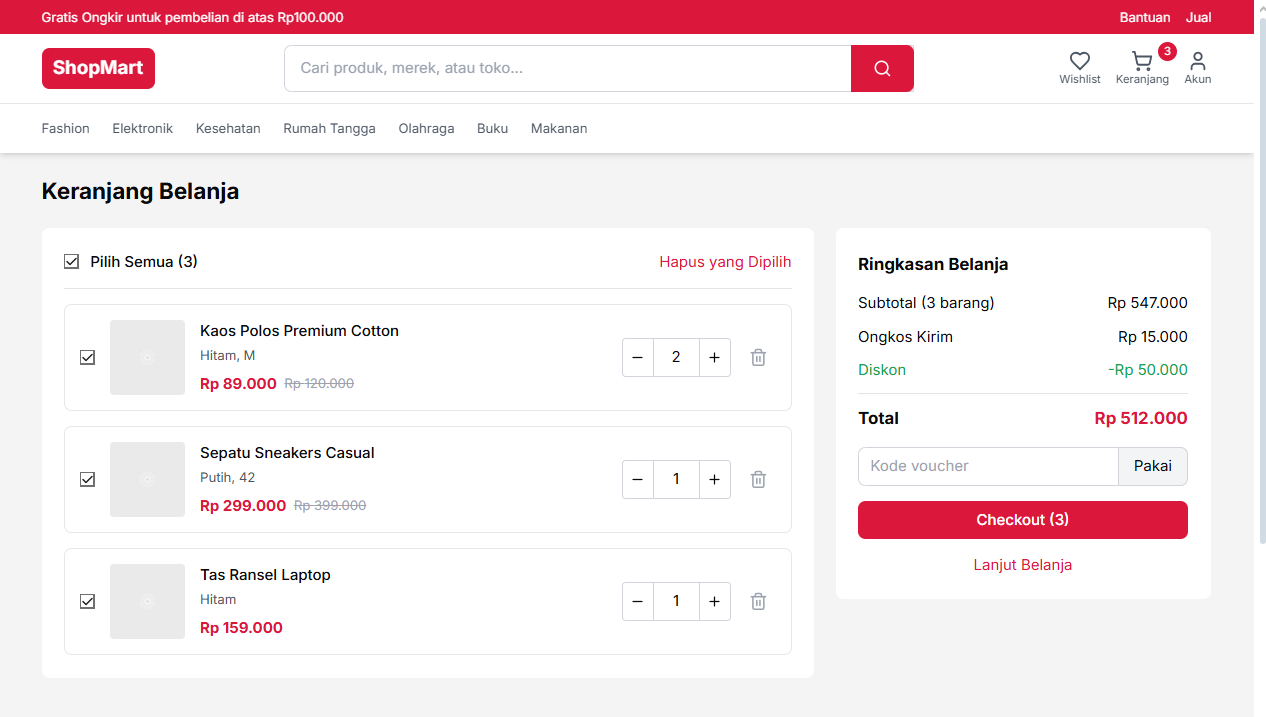This screenshot has width=1266, height=717.
Task: Increase quantity of Sepatu Sneakers Casual
Action: point(714,479)
